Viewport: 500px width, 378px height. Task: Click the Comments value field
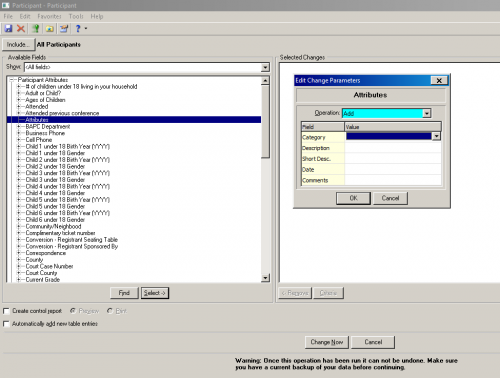click(x=393, y=180)
